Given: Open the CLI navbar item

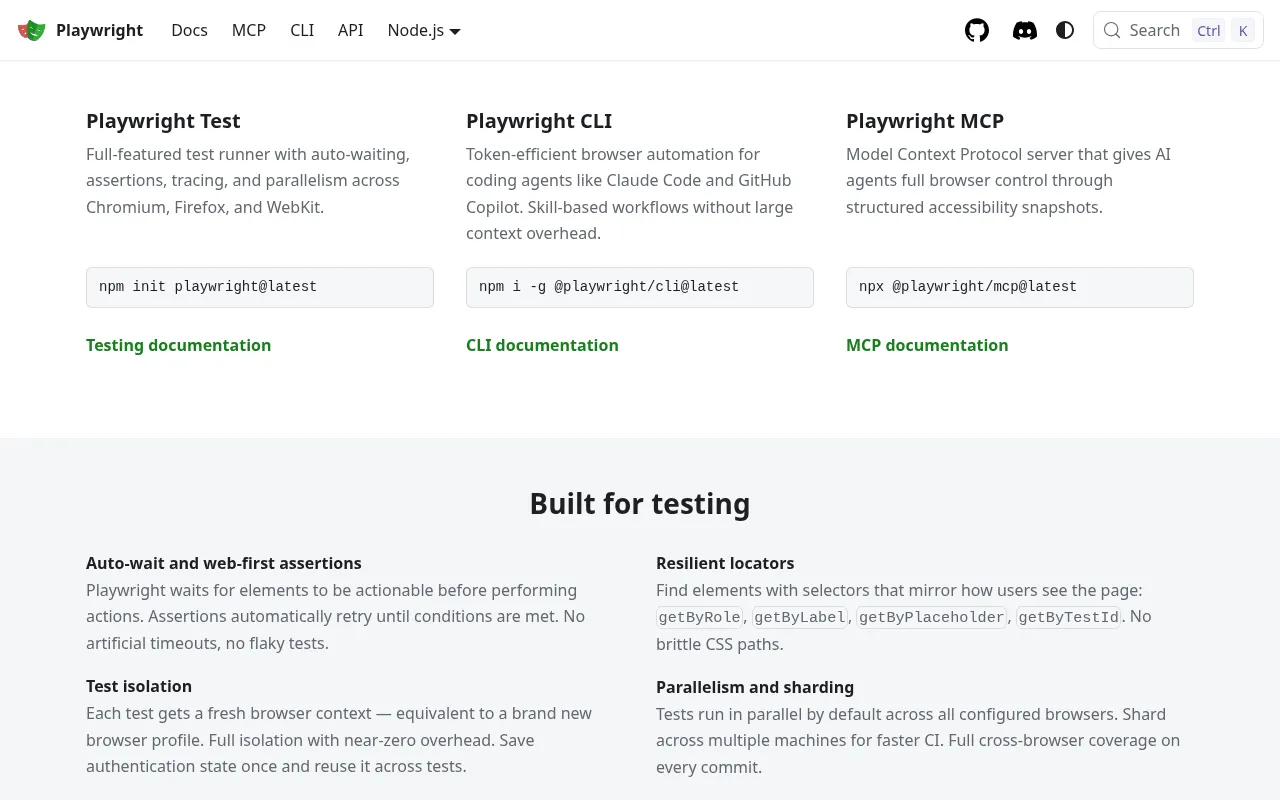Looking at the screenshot, I should pyautogui.click(x=302, y=30).
